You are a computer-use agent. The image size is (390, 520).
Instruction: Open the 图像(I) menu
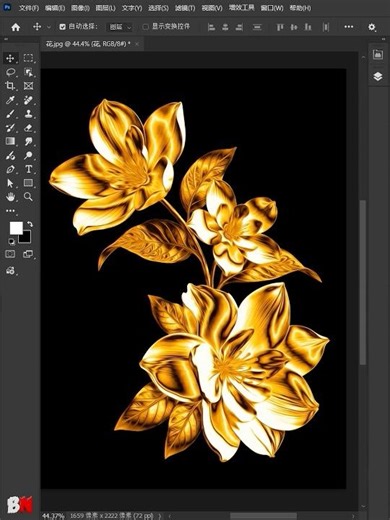(x=80, y=8)
